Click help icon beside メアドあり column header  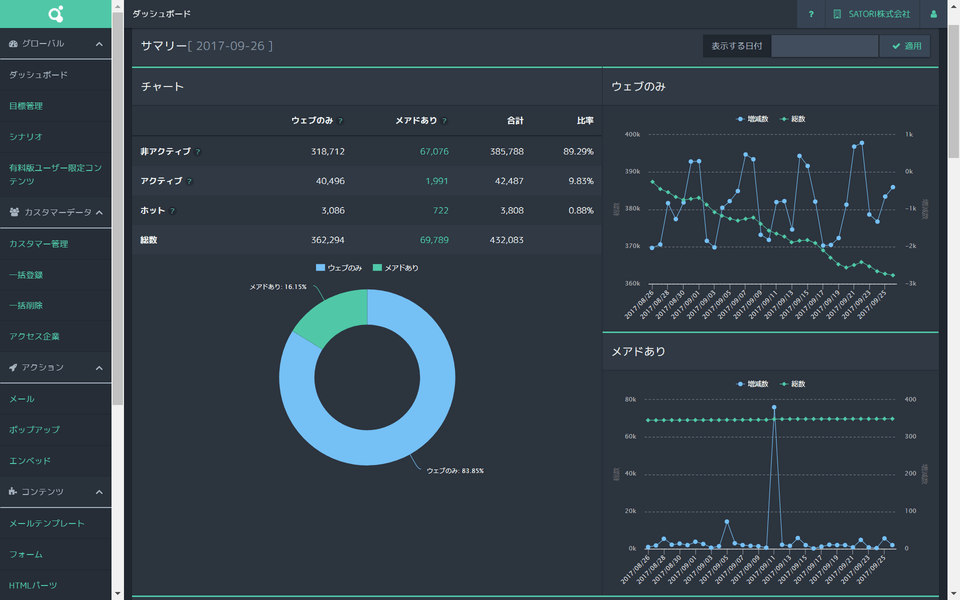coord(444,121)
